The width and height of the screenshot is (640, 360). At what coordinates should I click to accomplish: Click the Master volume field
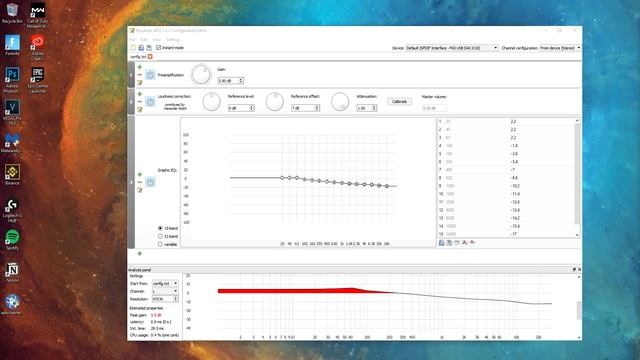tap(434, 108)
